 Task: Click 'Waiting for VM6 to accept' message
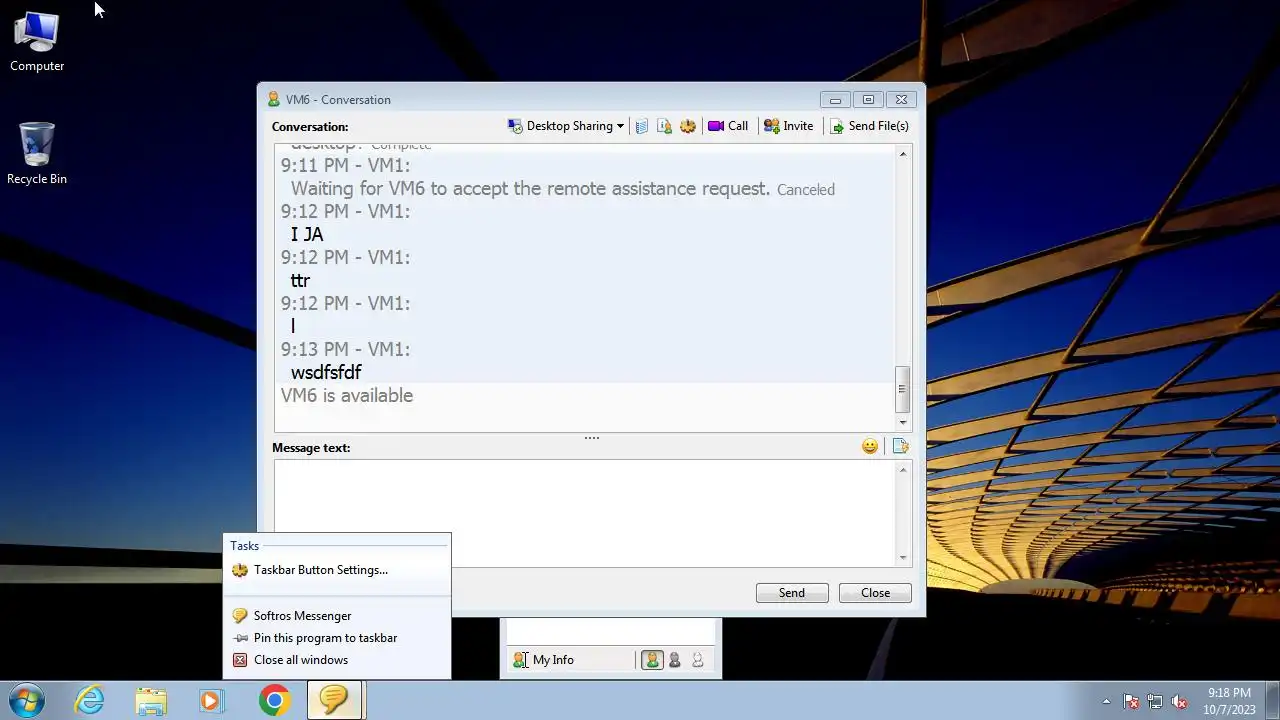(530, 188)
